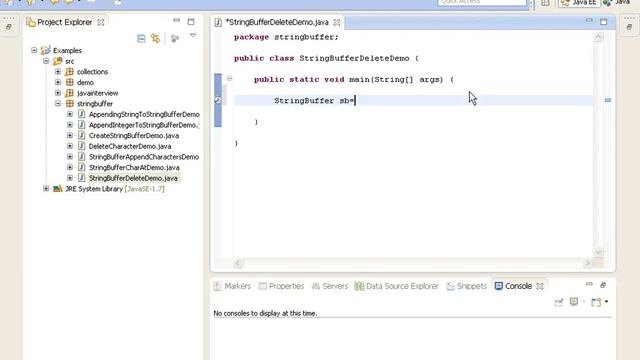Switch to the Servers tab
The width and height of the screenshot is (640, 360).
click(330, 286)
